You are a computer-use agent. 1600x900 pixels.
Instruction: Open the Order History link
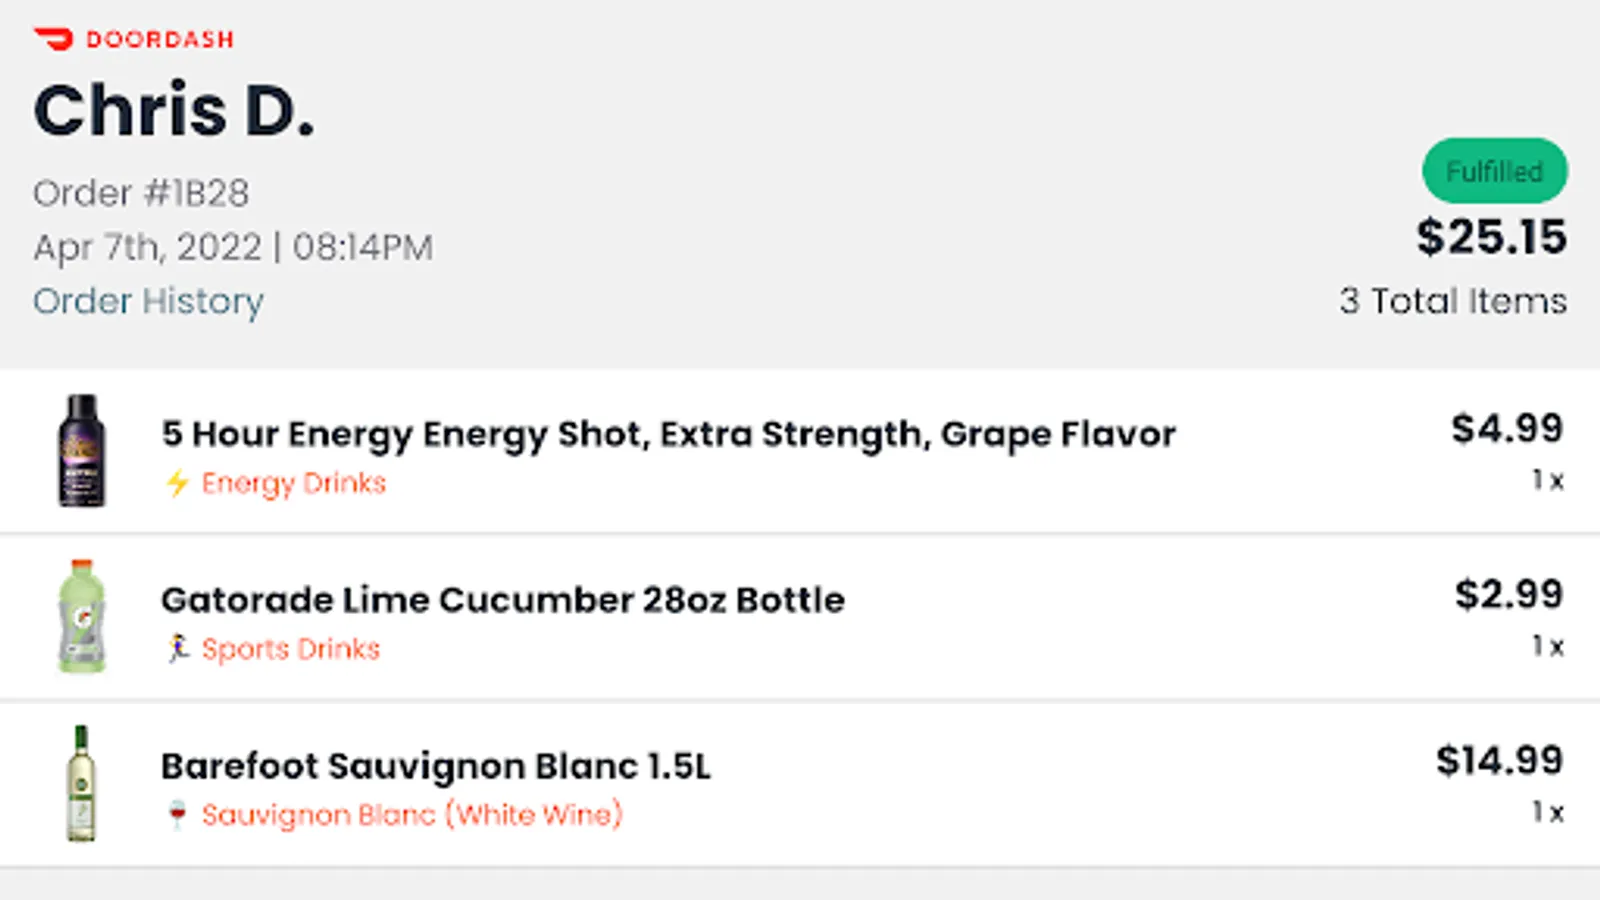(x=148, y=301)
